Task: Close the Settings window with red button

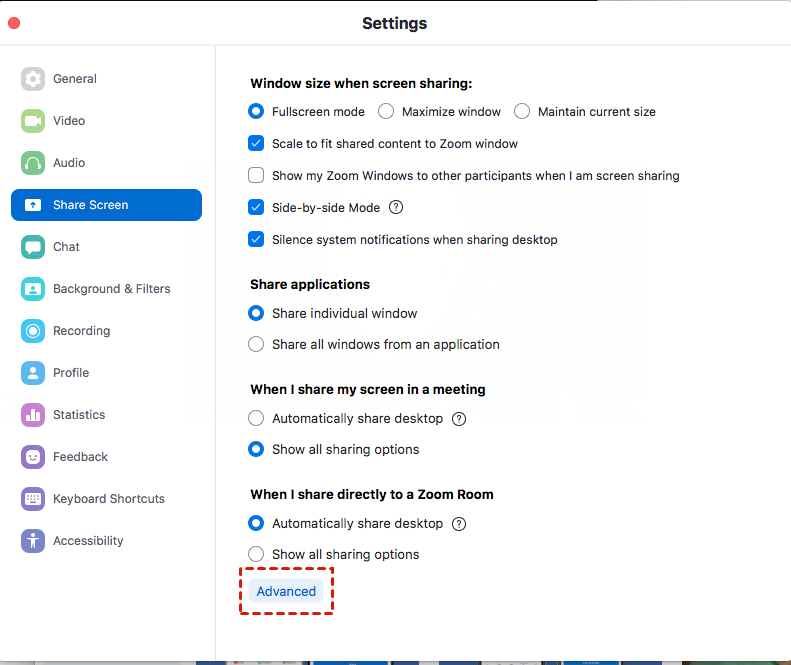Action: [x=14, y=23]
